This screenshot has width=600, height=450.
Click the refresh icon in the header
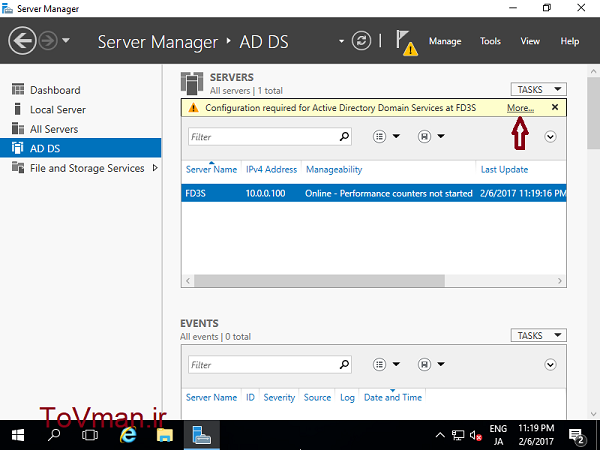coord(362,41)
